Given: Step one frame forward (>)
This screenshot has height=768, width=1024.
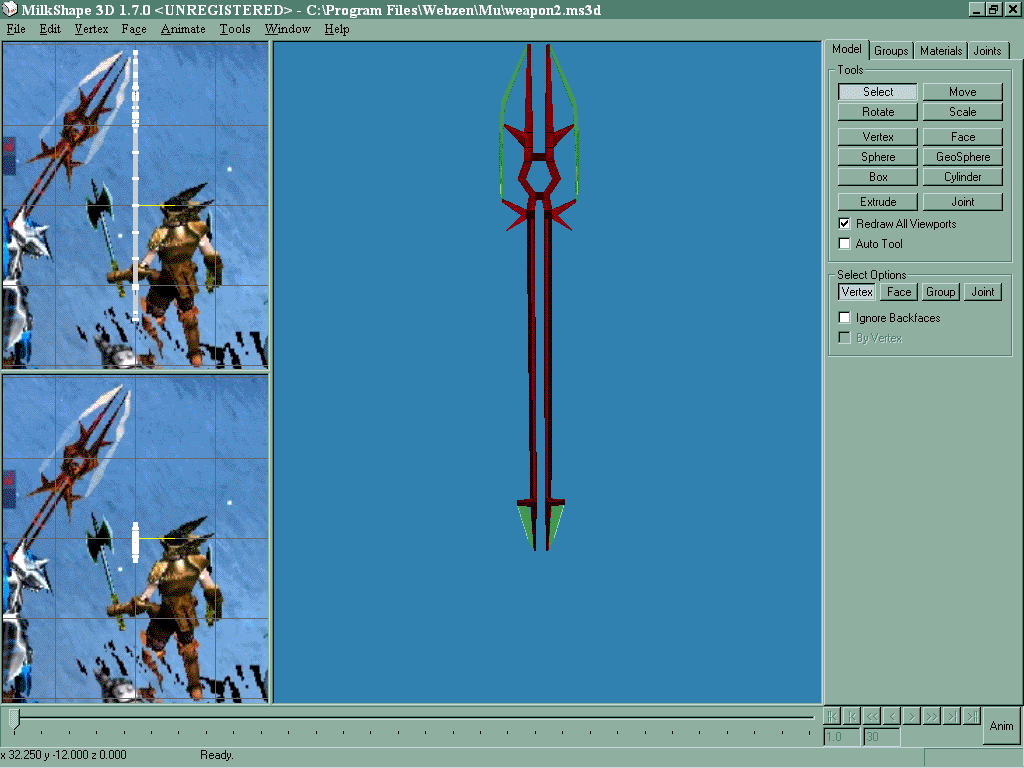Looking at the screenshot, I should (912, 716).
